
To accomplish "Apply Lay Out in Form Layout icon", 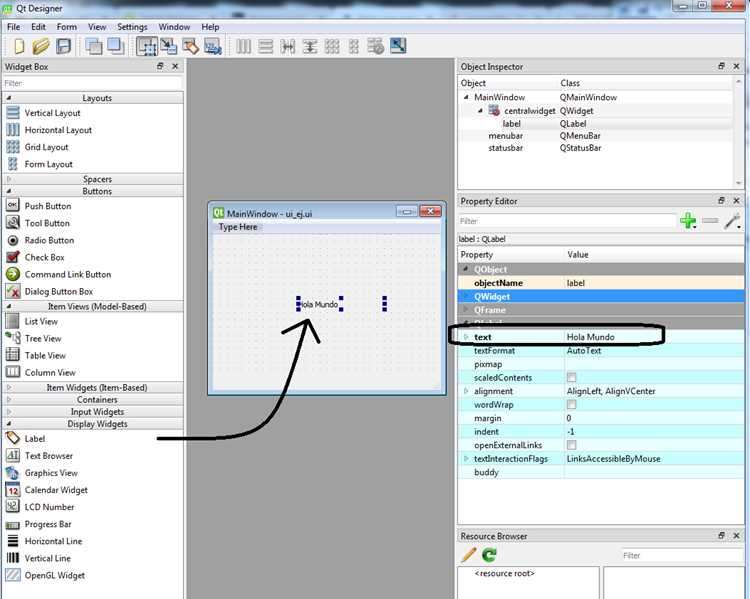I will (354, 46).
